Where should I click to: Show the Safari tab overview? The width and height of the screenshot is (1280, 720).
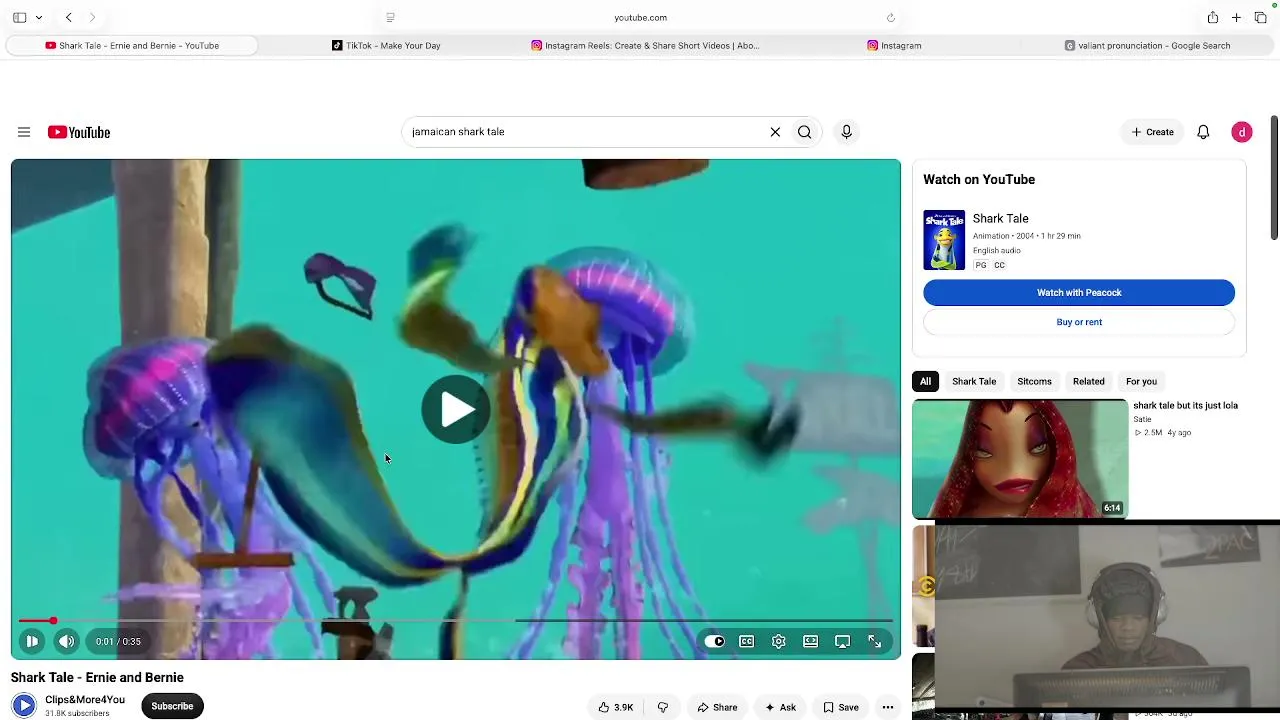pos(1260,17)
